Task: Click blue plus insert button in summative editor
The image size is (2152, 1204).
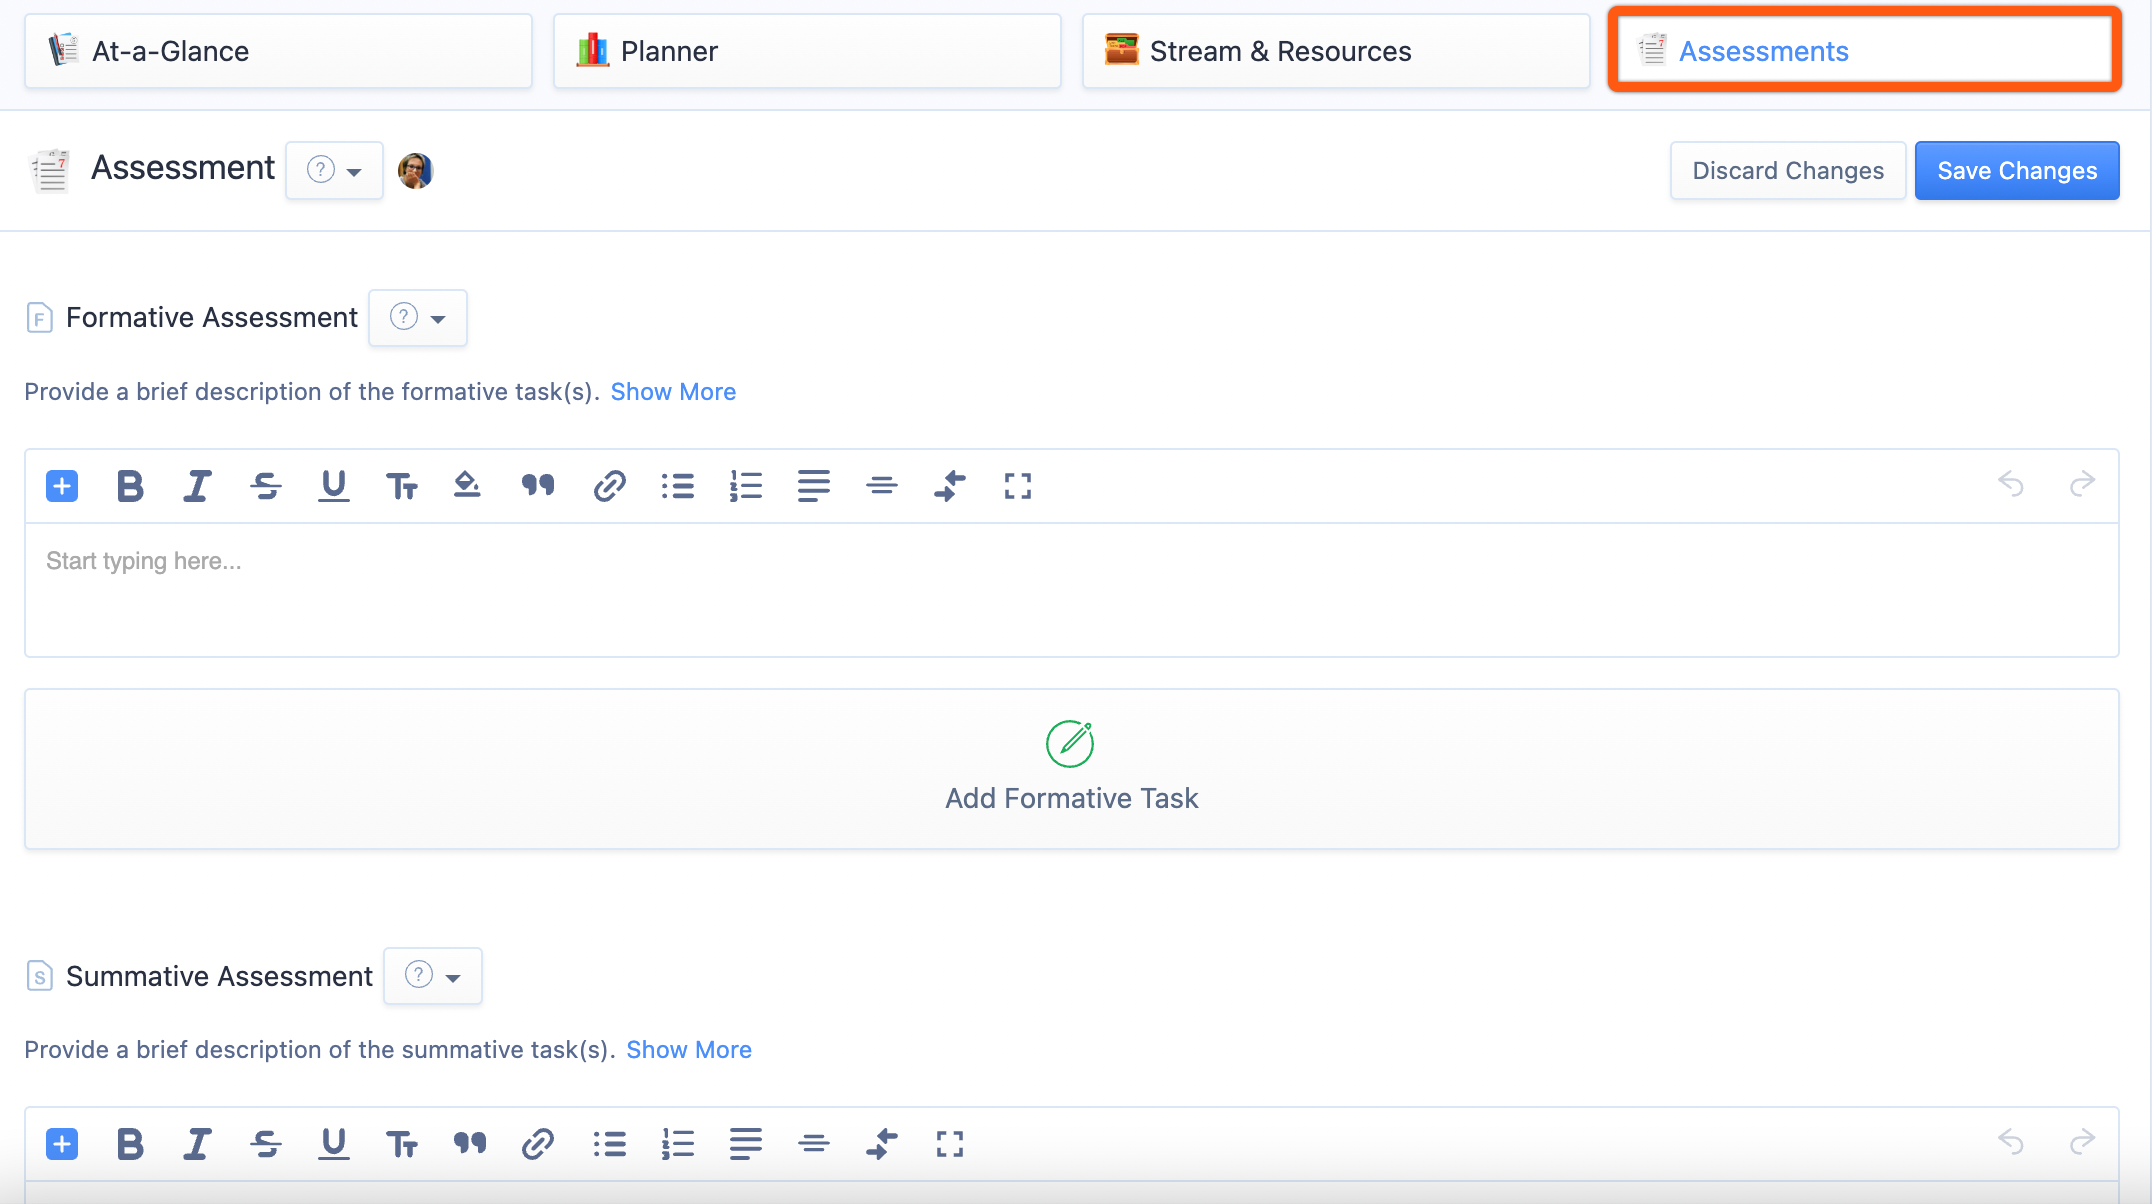Action: 62,1144
